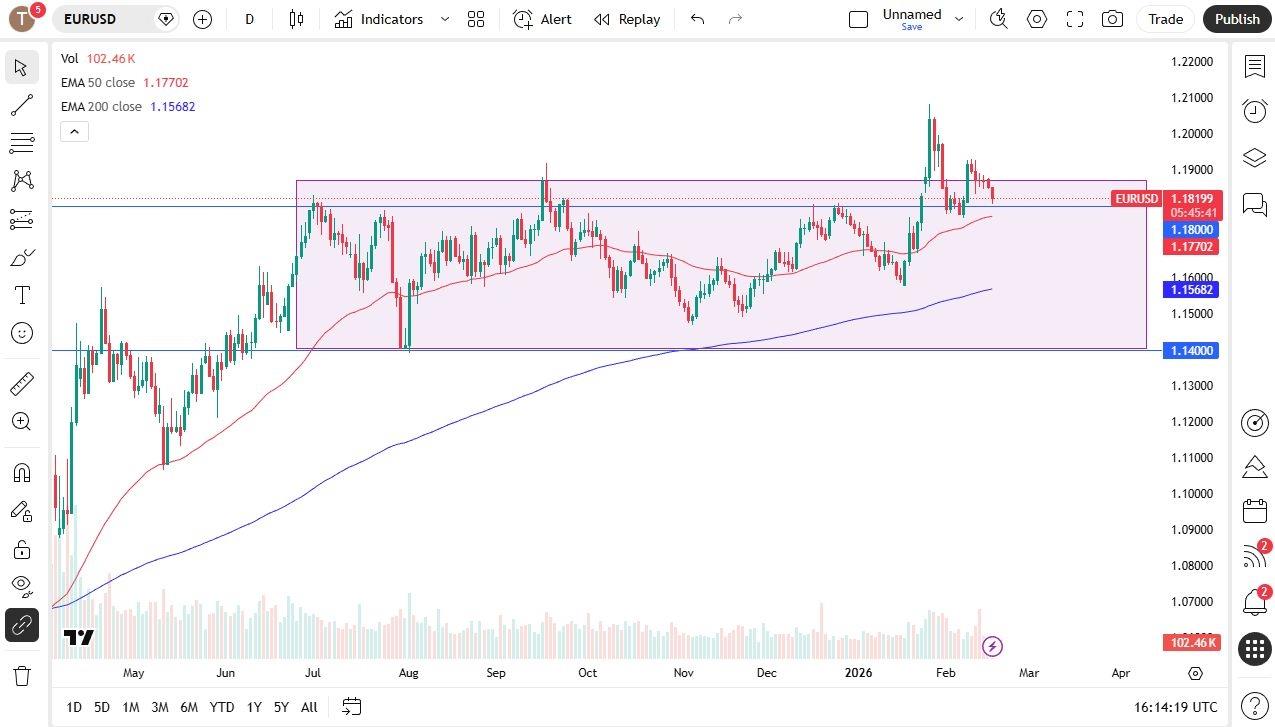Click the blue 1.14000 price label
This screenshot has width=1275, height=727.
click(1190, 351)
